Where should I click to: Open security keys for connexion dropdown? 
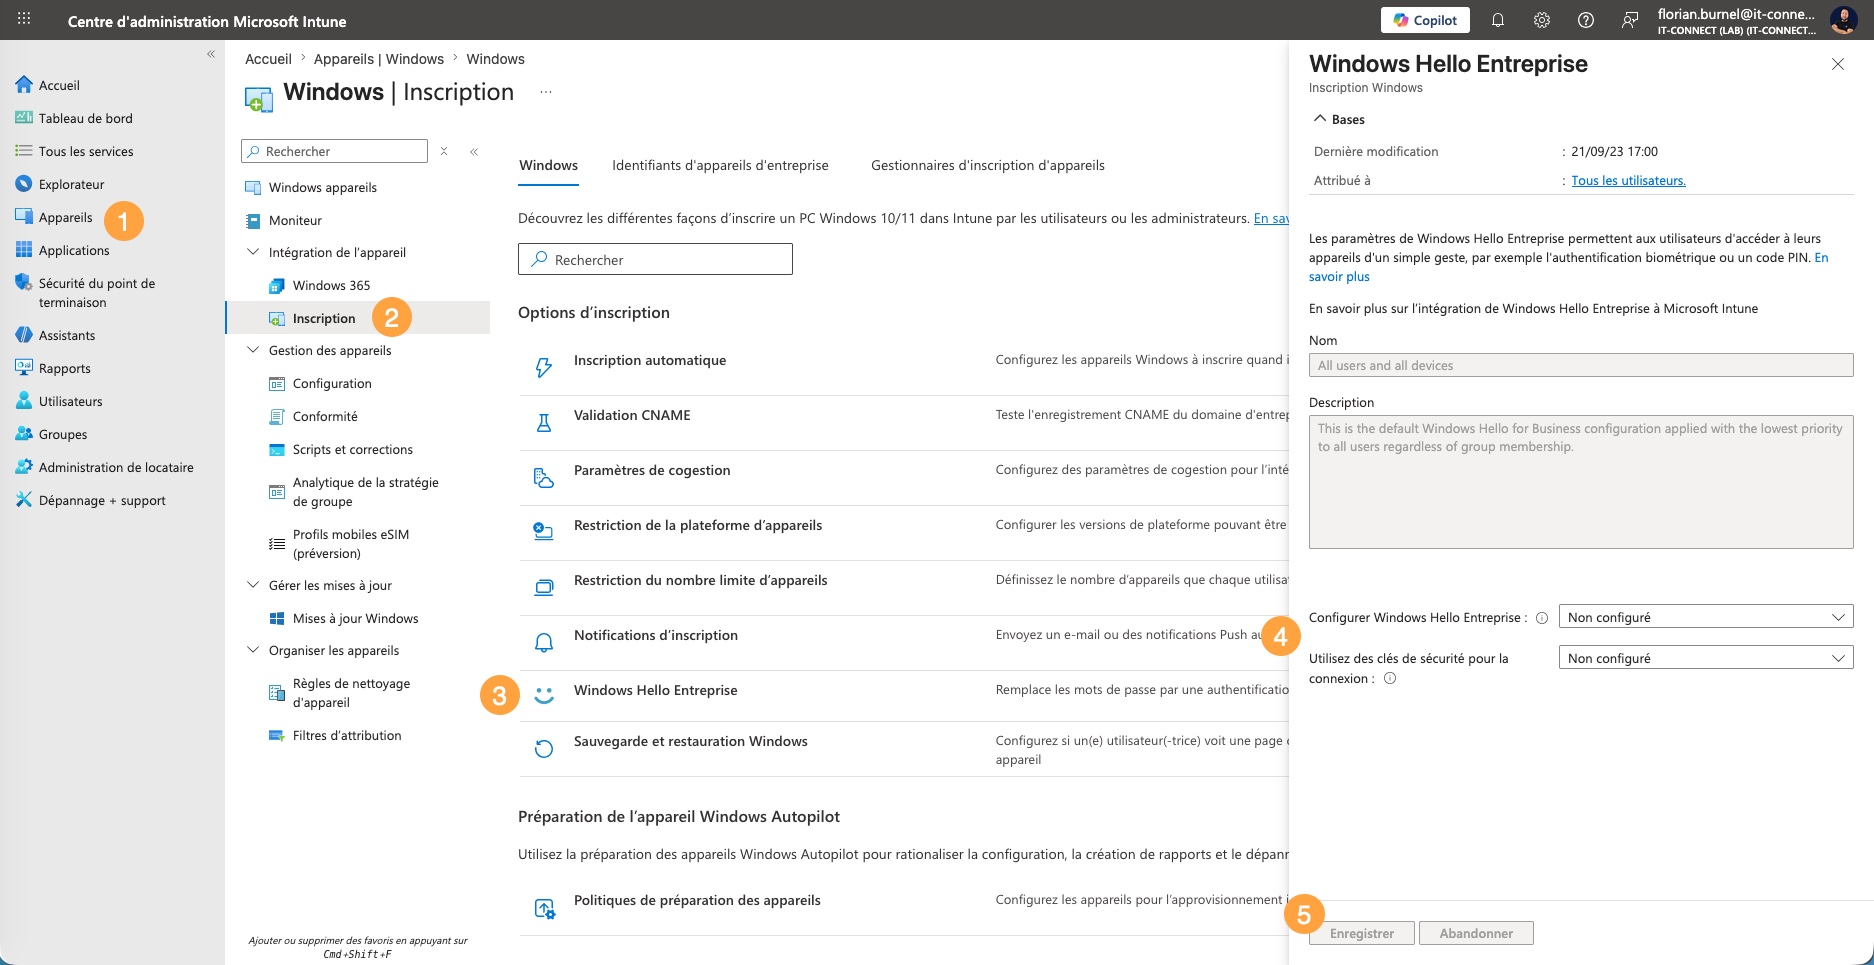coord(1705,658)
